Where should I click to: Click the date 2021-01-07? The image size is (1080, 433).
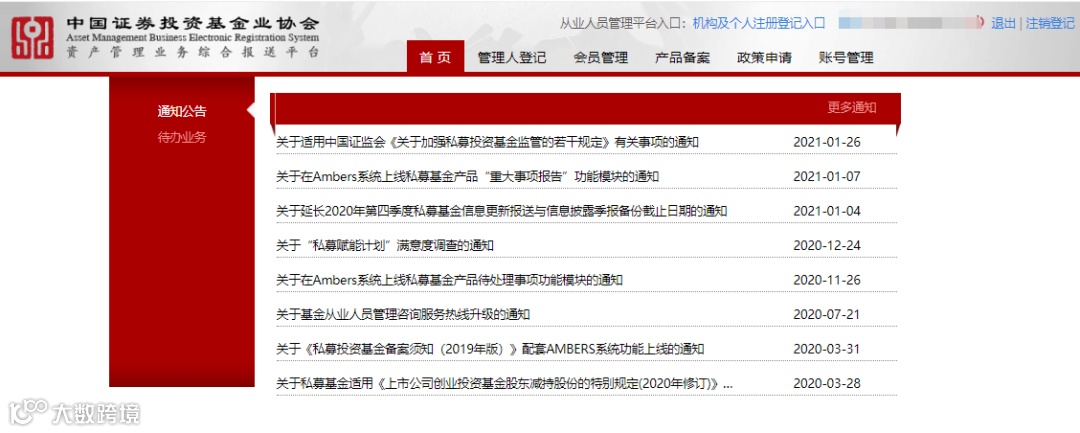click(x=827, y=177)
